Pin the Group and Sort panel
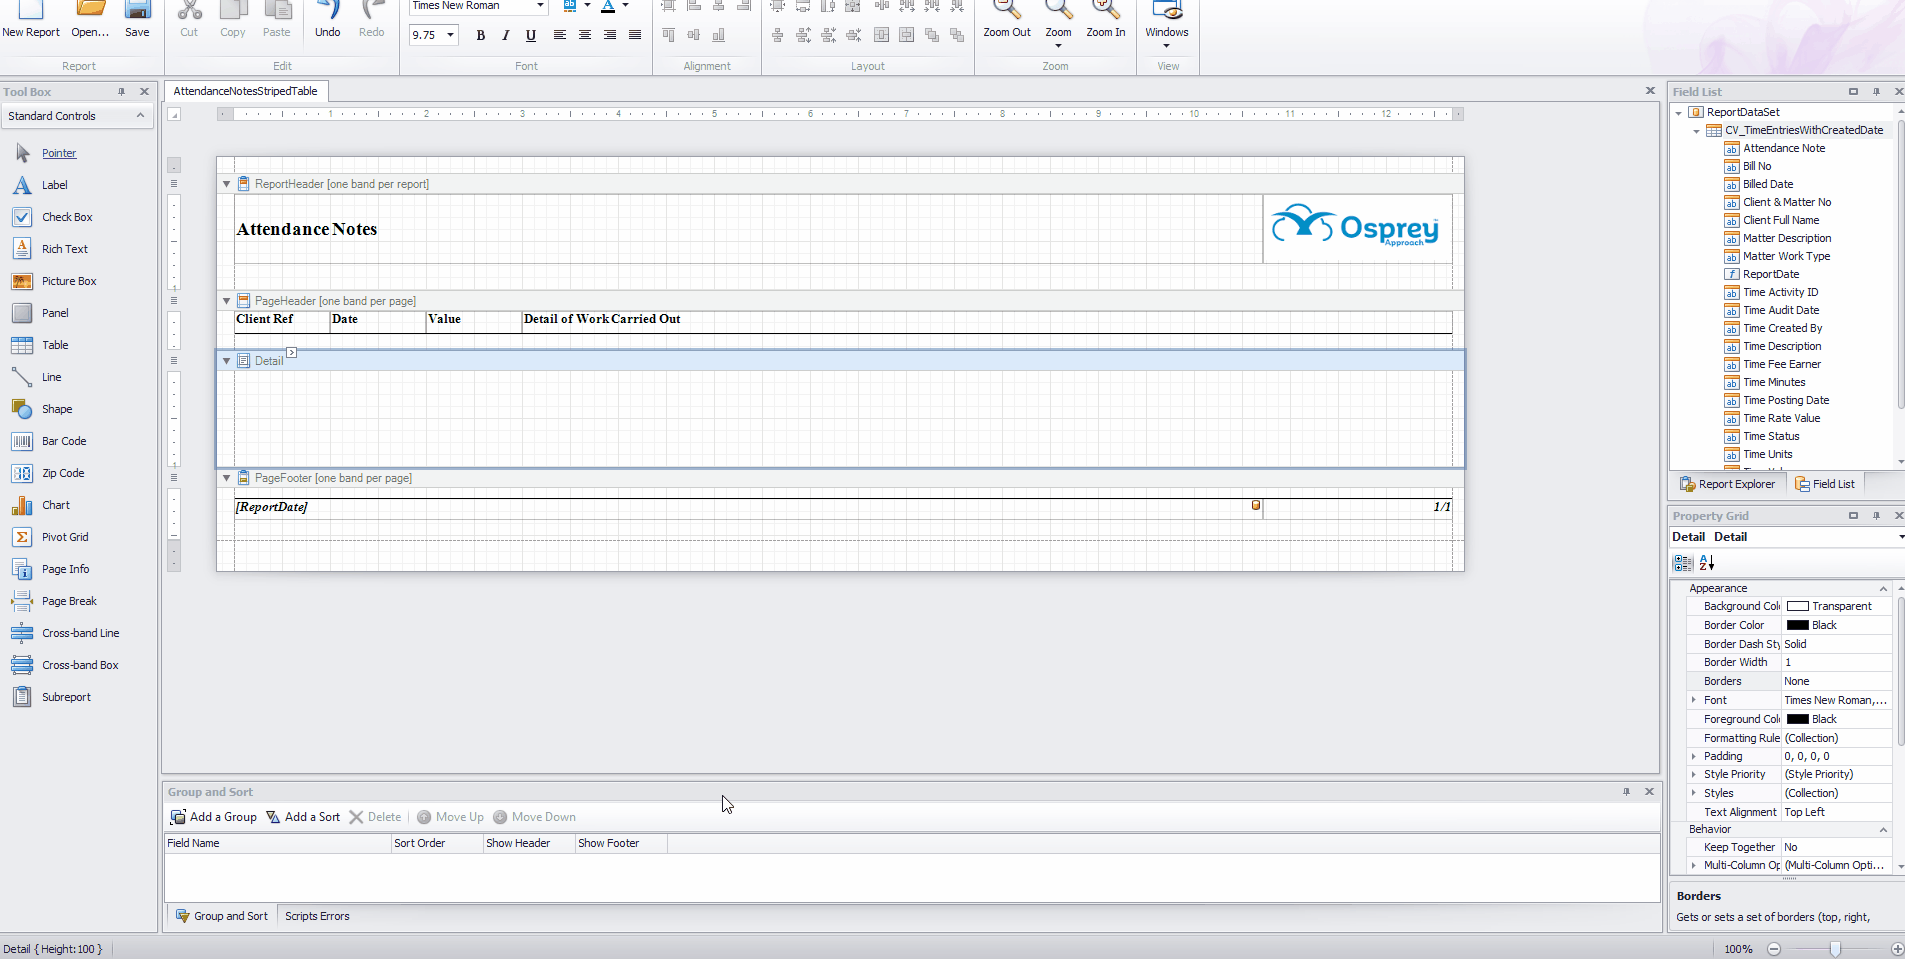The image size is (1905, 959). 1627,791
